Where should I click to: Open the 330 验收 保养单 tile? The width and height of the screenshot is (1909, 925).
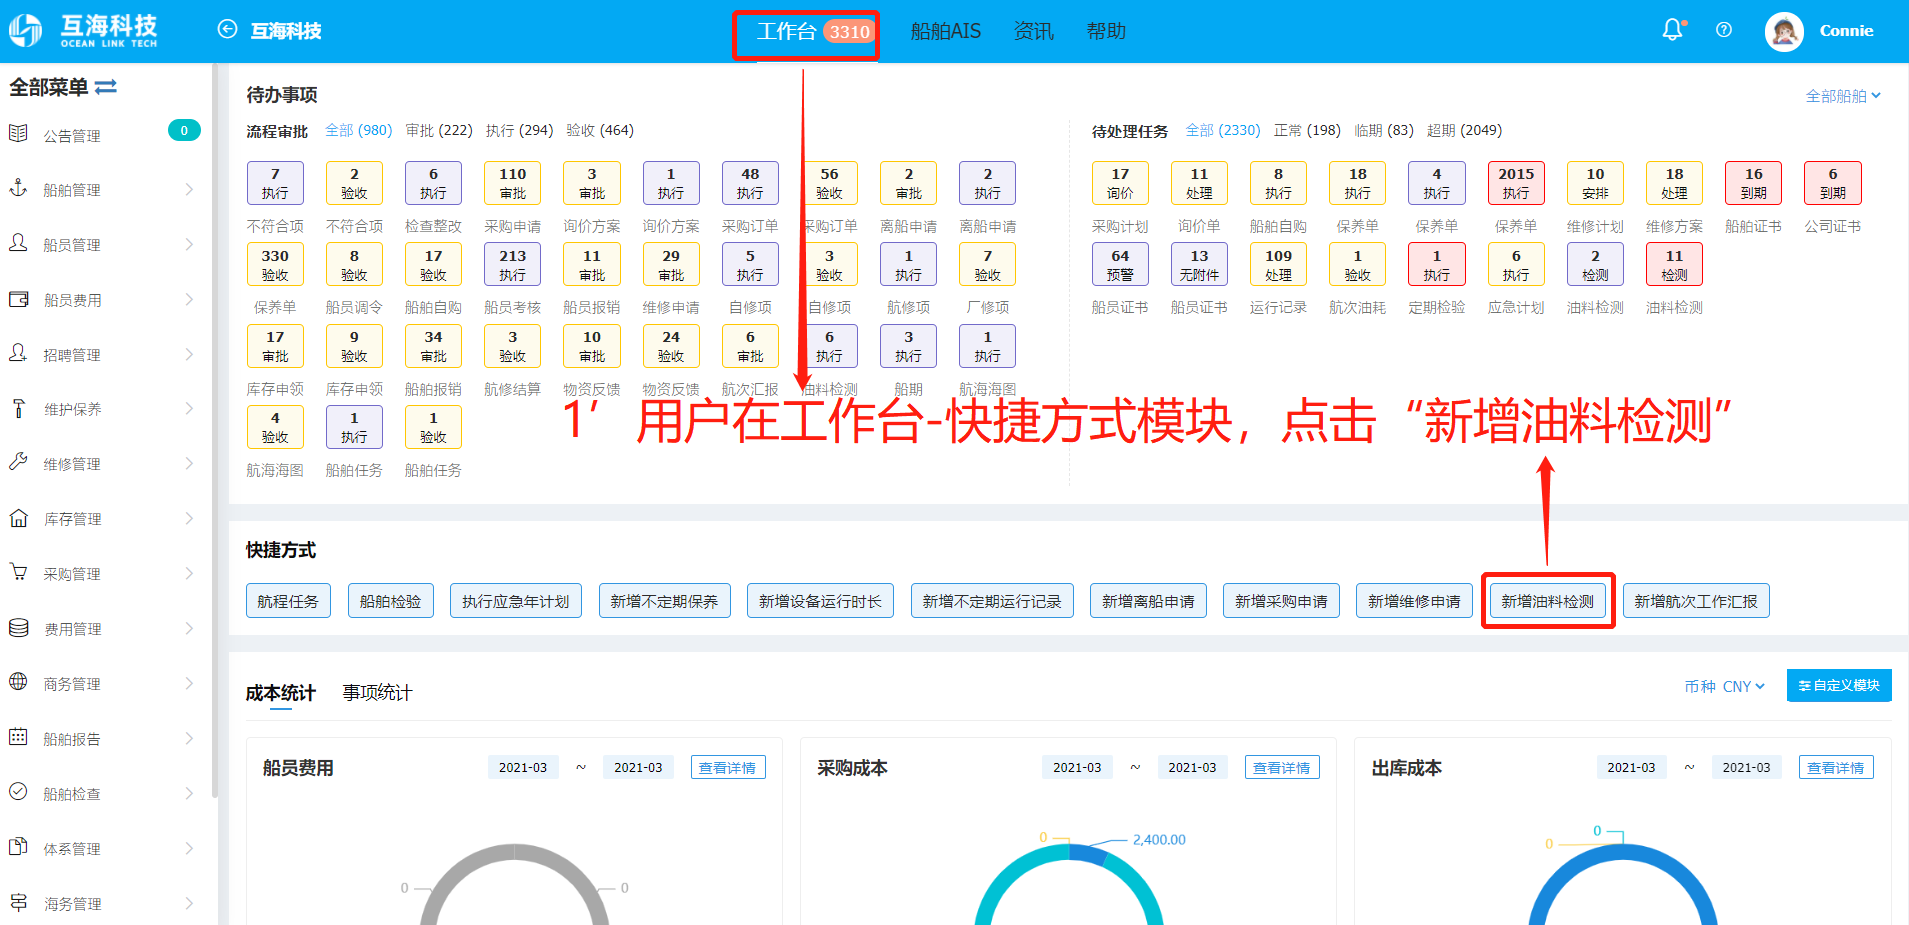pos(275,265)
